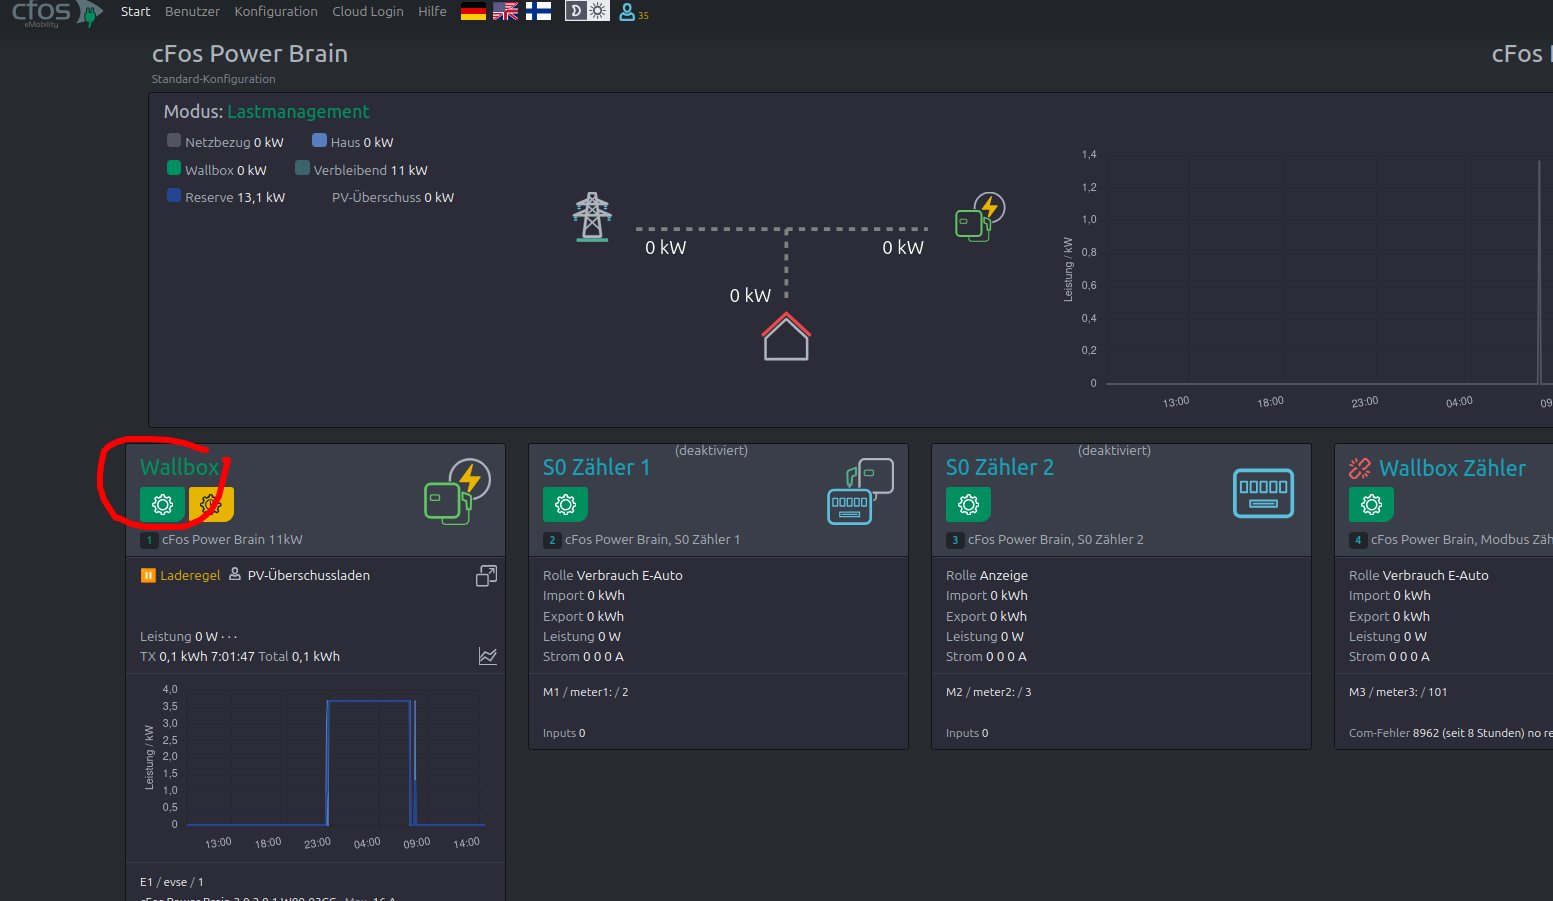Switch language to German via the flag
The width and height of the screenshot is (1553, 901).
(x=473, y=12)
